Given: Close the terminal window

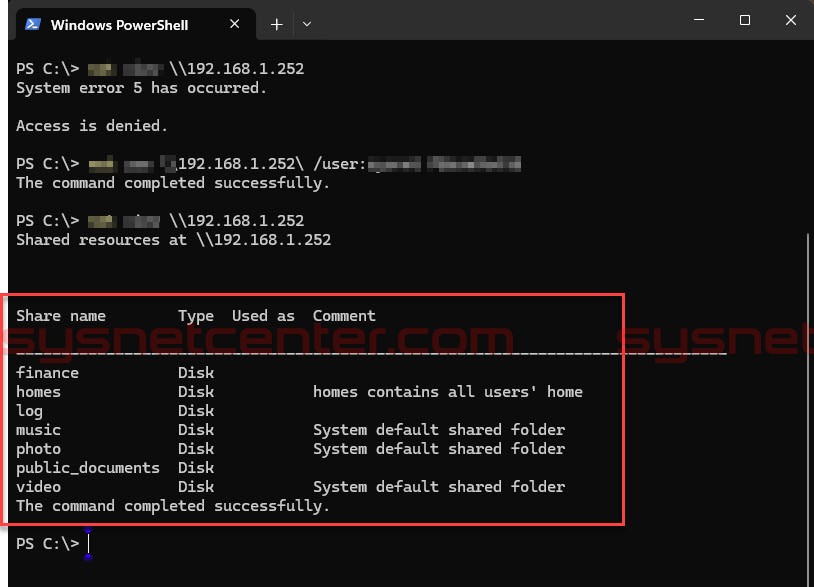Looking at the screenshot, I should coord(790,20).
